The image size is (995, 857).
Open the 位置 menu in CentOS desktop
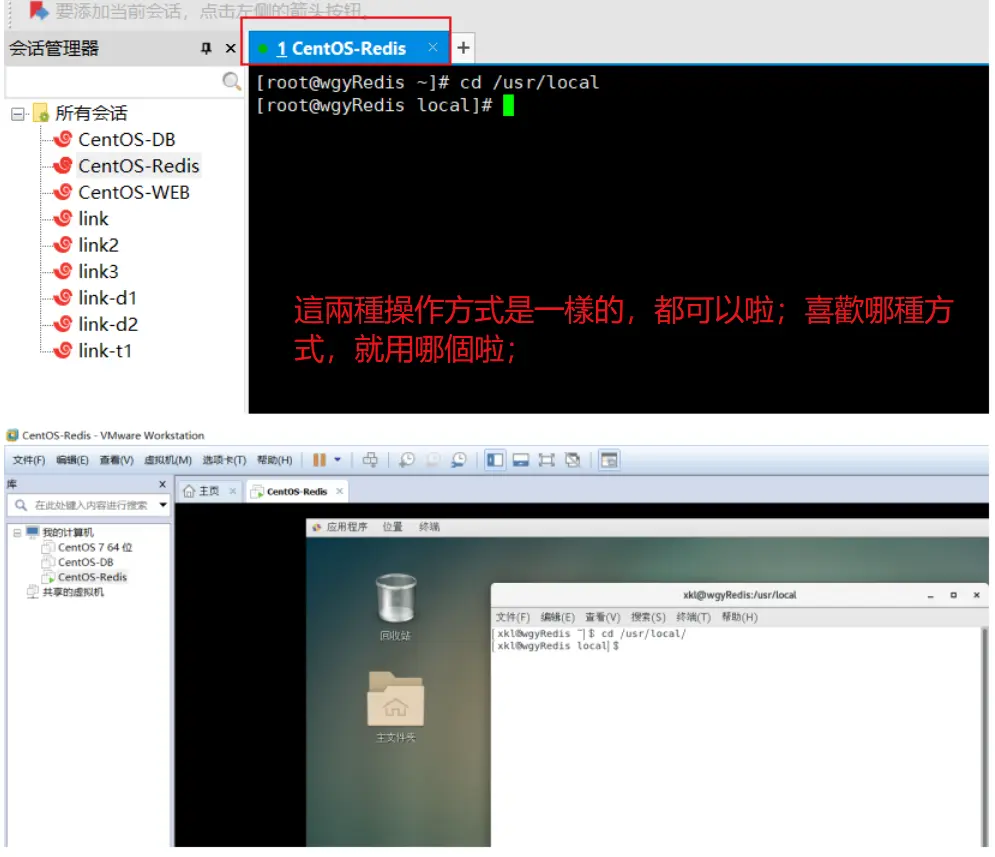(392, 527)
